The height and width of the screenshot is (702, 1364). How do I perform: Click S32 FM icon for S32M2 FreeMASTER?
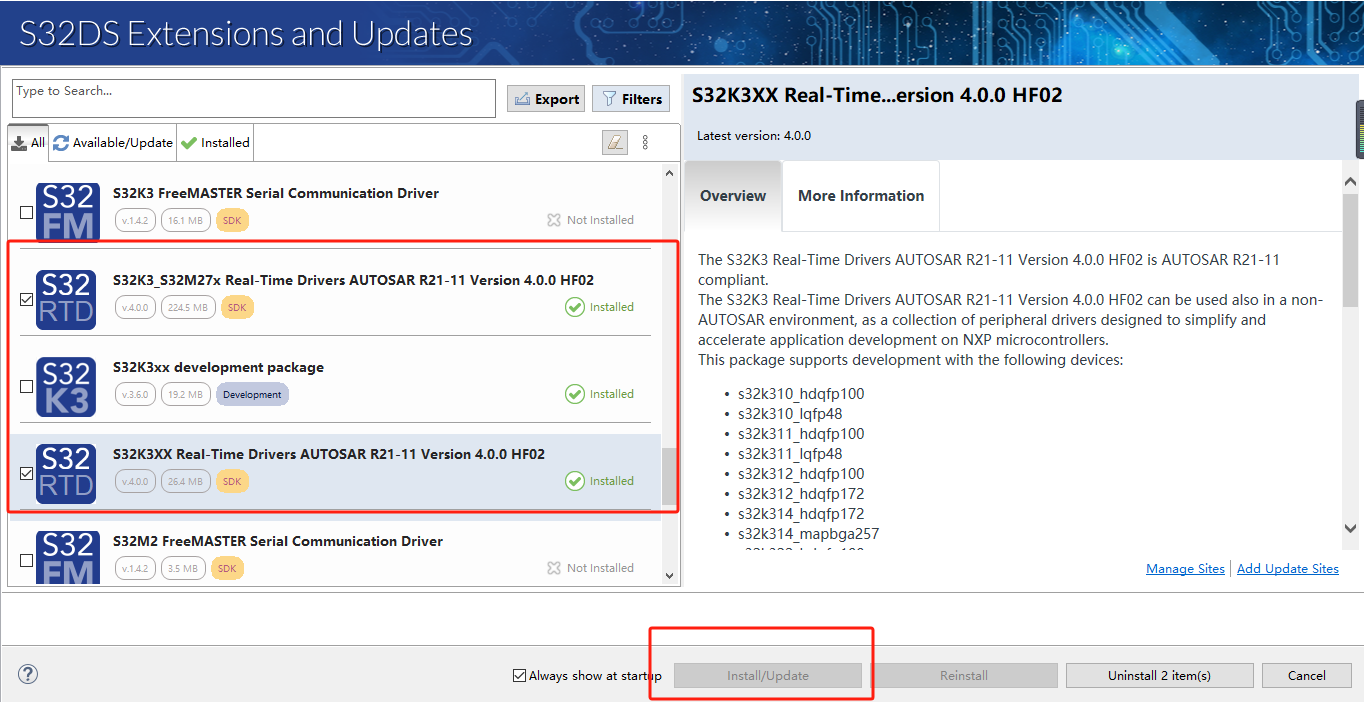(x=67, y=557)
